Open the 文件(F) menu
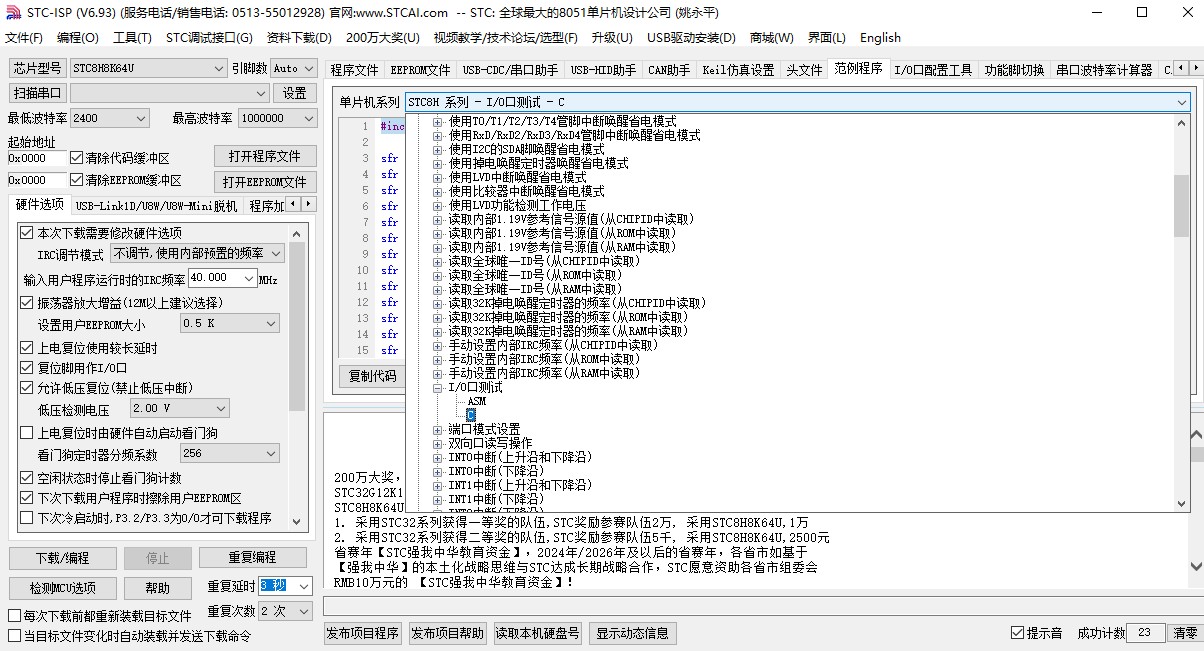1204x651 pixels. click(24, 38)
